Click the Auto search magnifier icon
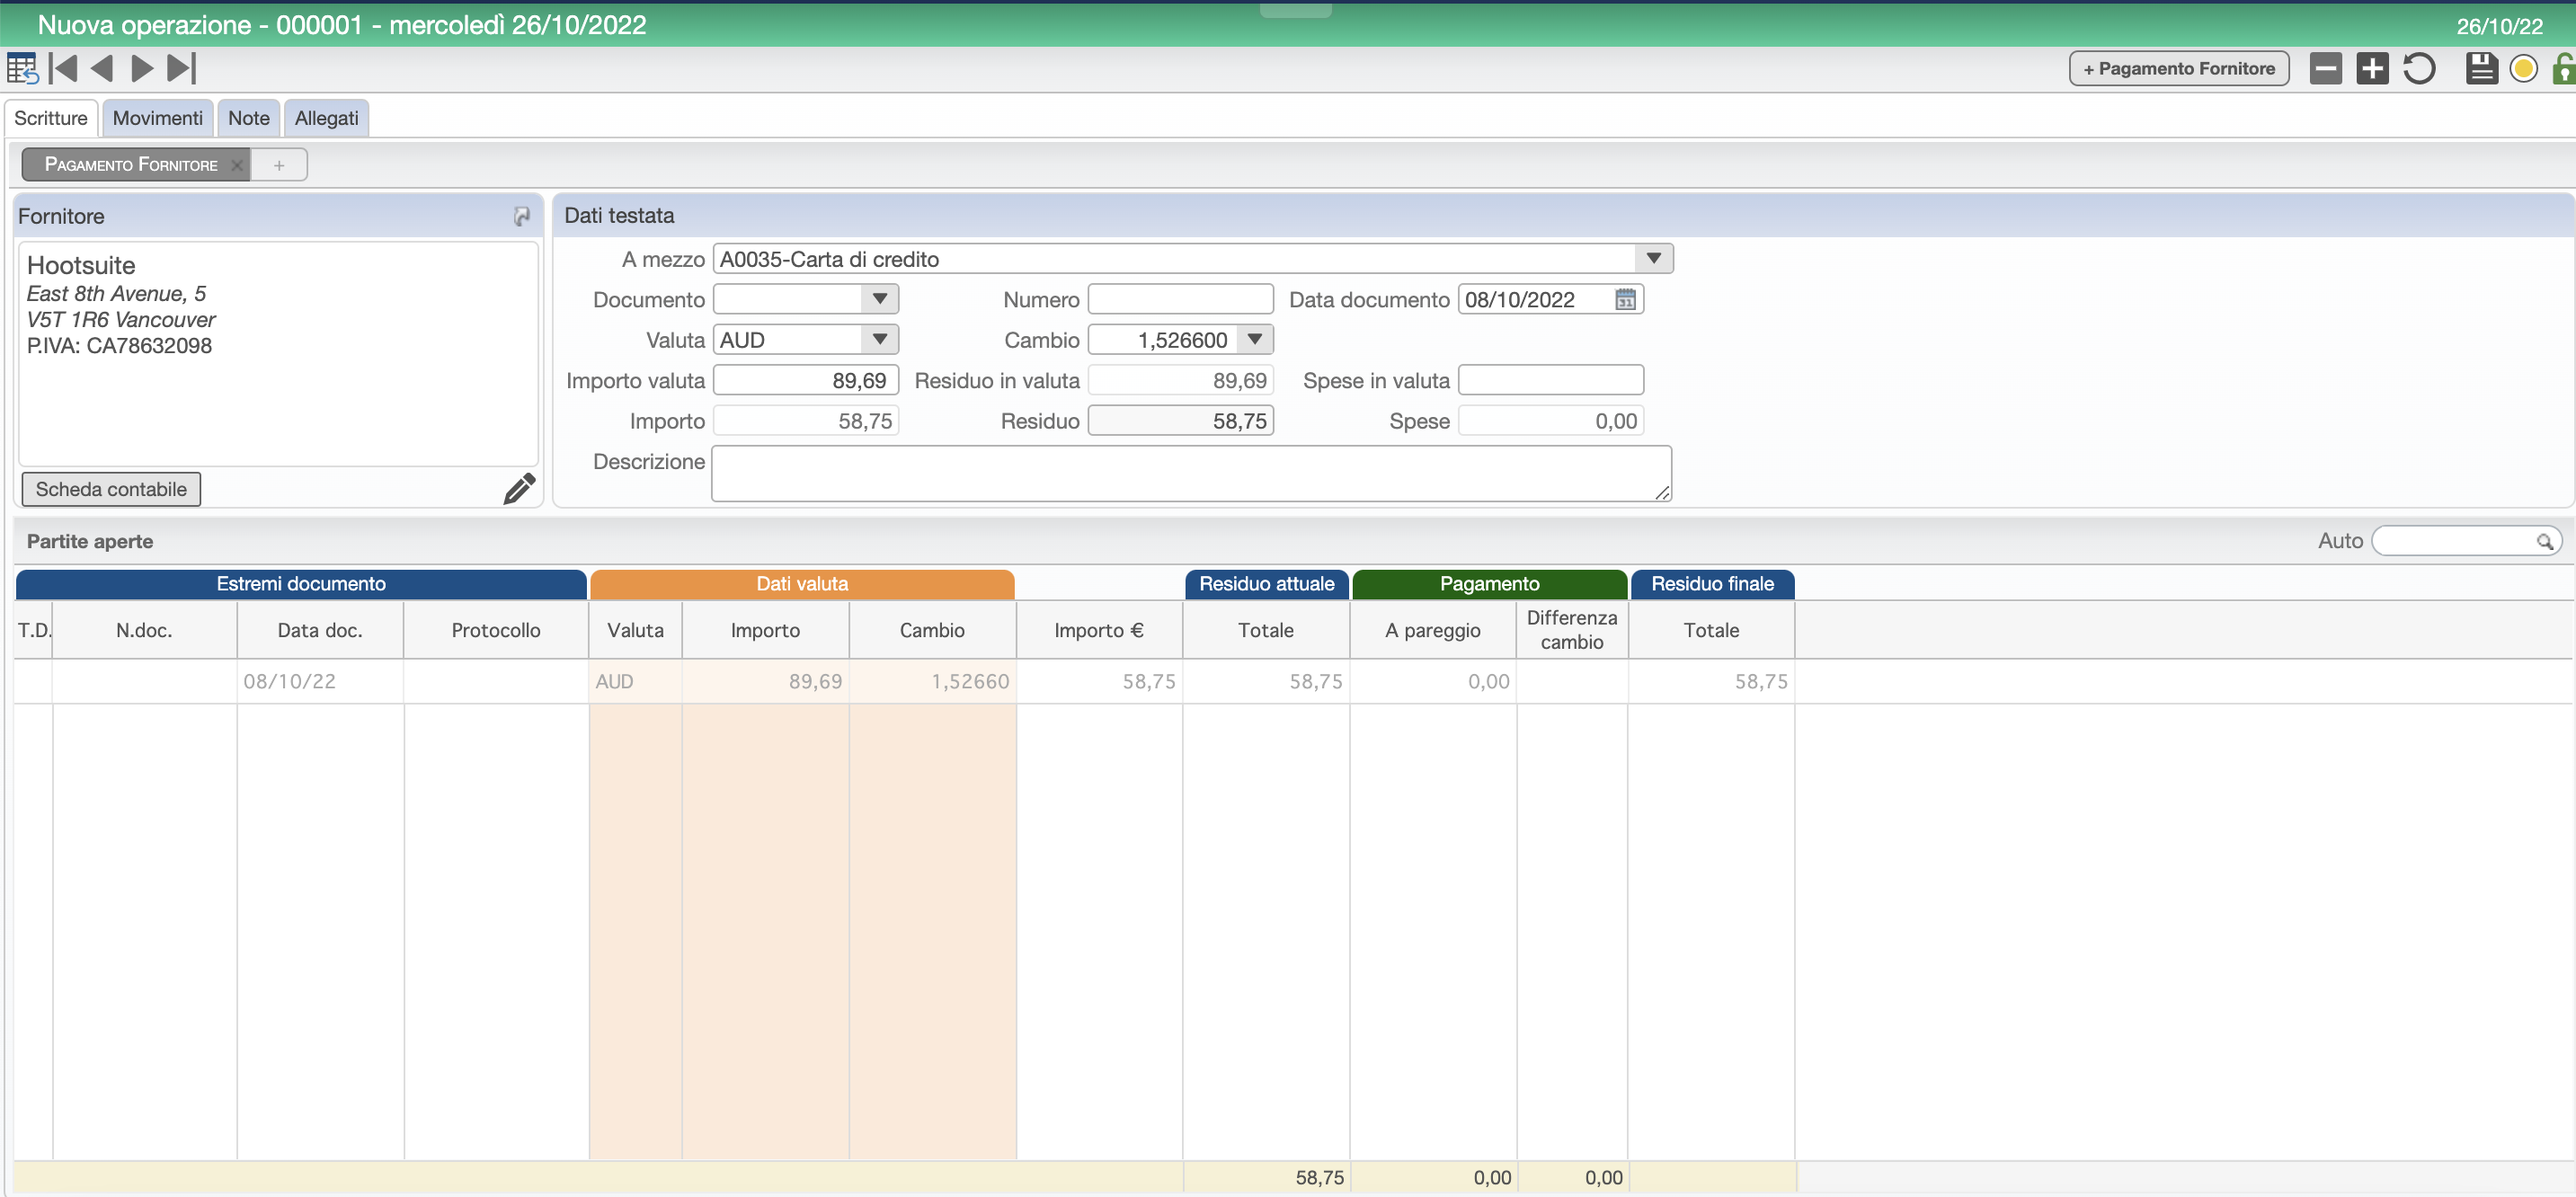The image size is (2576, 1197). click(2544, 541)
